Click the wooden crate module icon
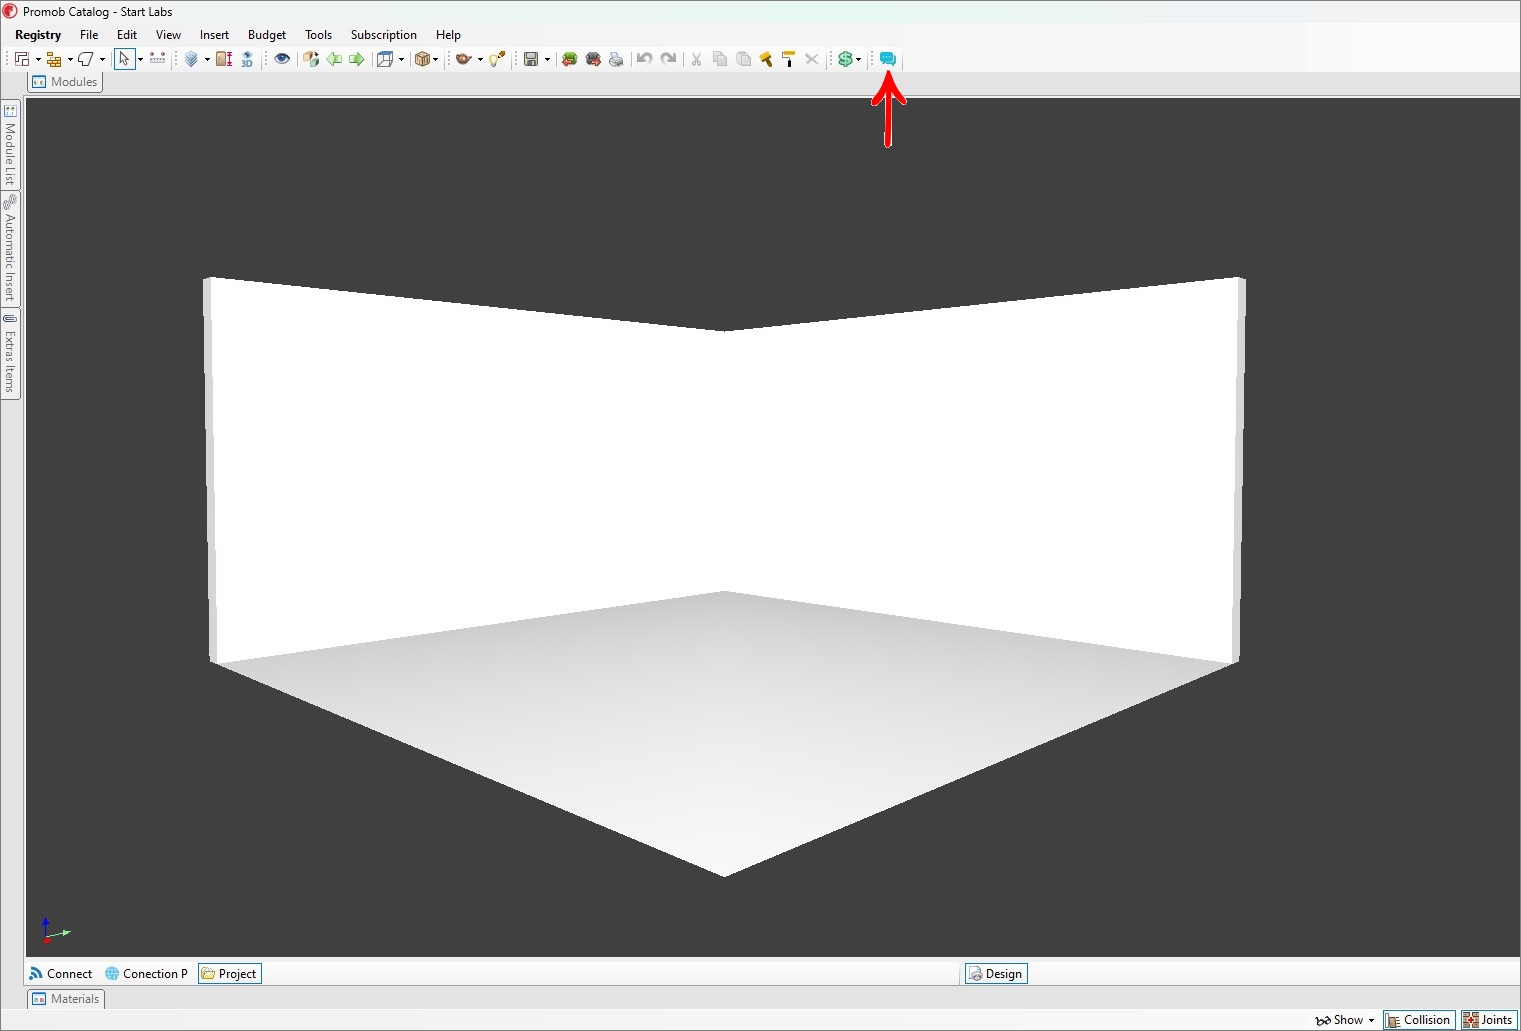 (422, 59)
